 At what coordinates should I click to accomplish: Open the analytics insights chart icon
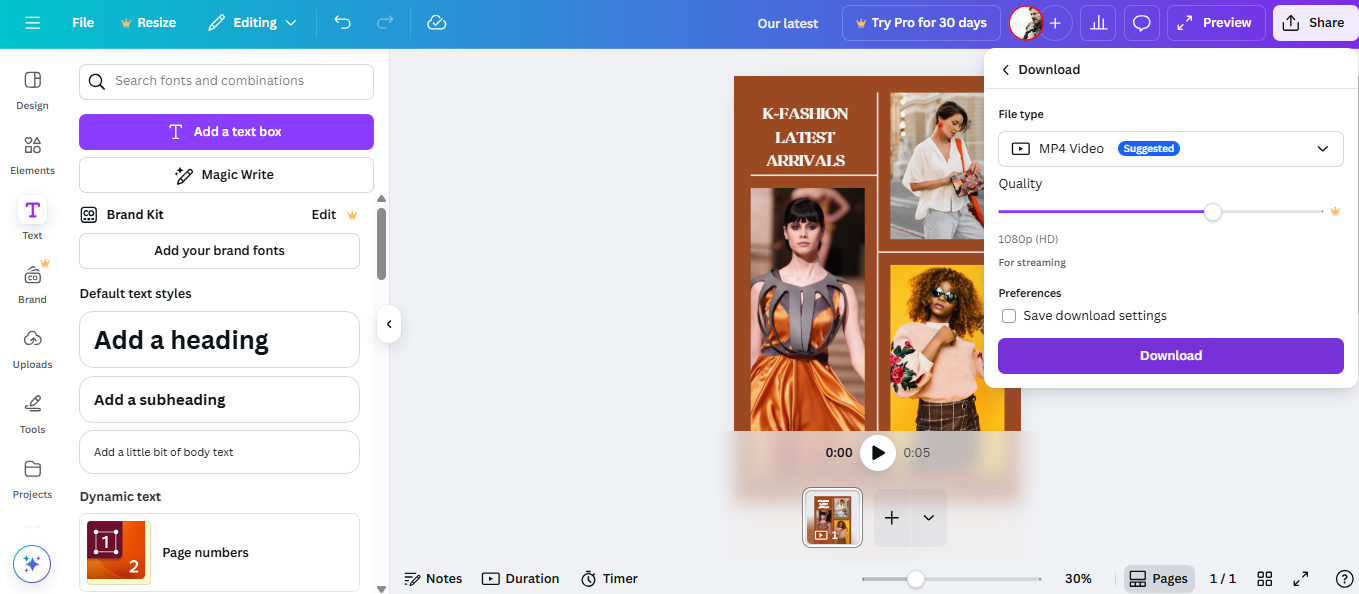[1098, 23]
